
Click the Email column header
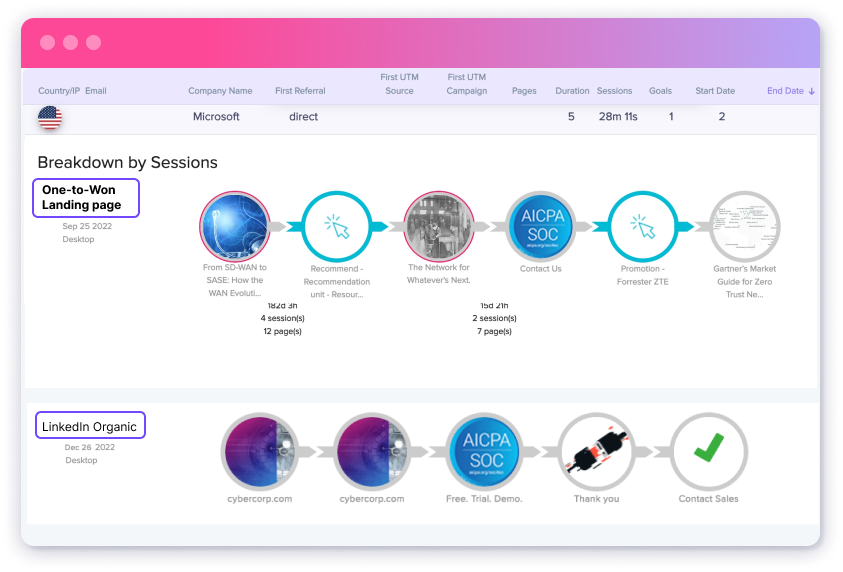point(96,91)
